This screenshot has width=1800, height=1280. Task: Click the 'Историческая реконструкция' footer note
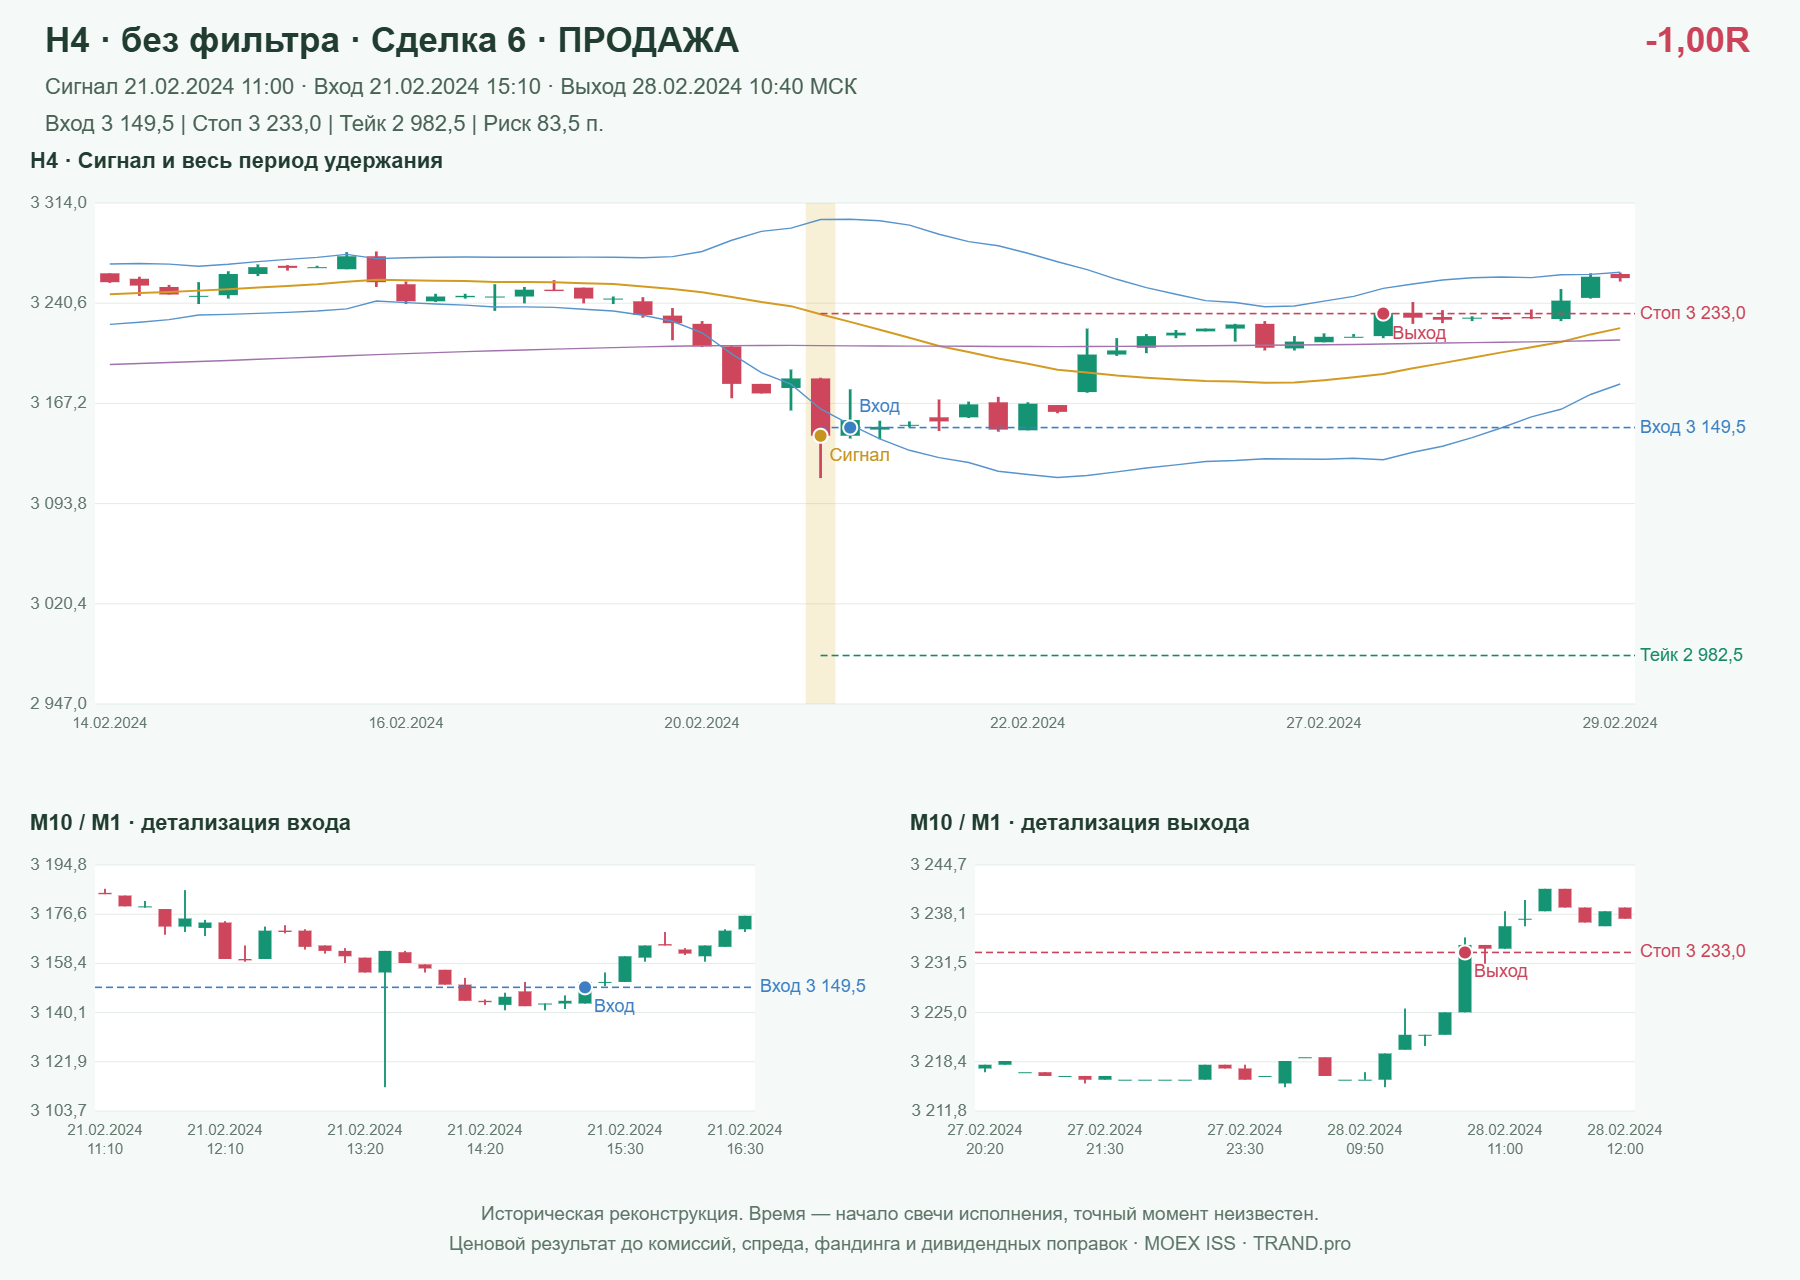click(900, 1214)
